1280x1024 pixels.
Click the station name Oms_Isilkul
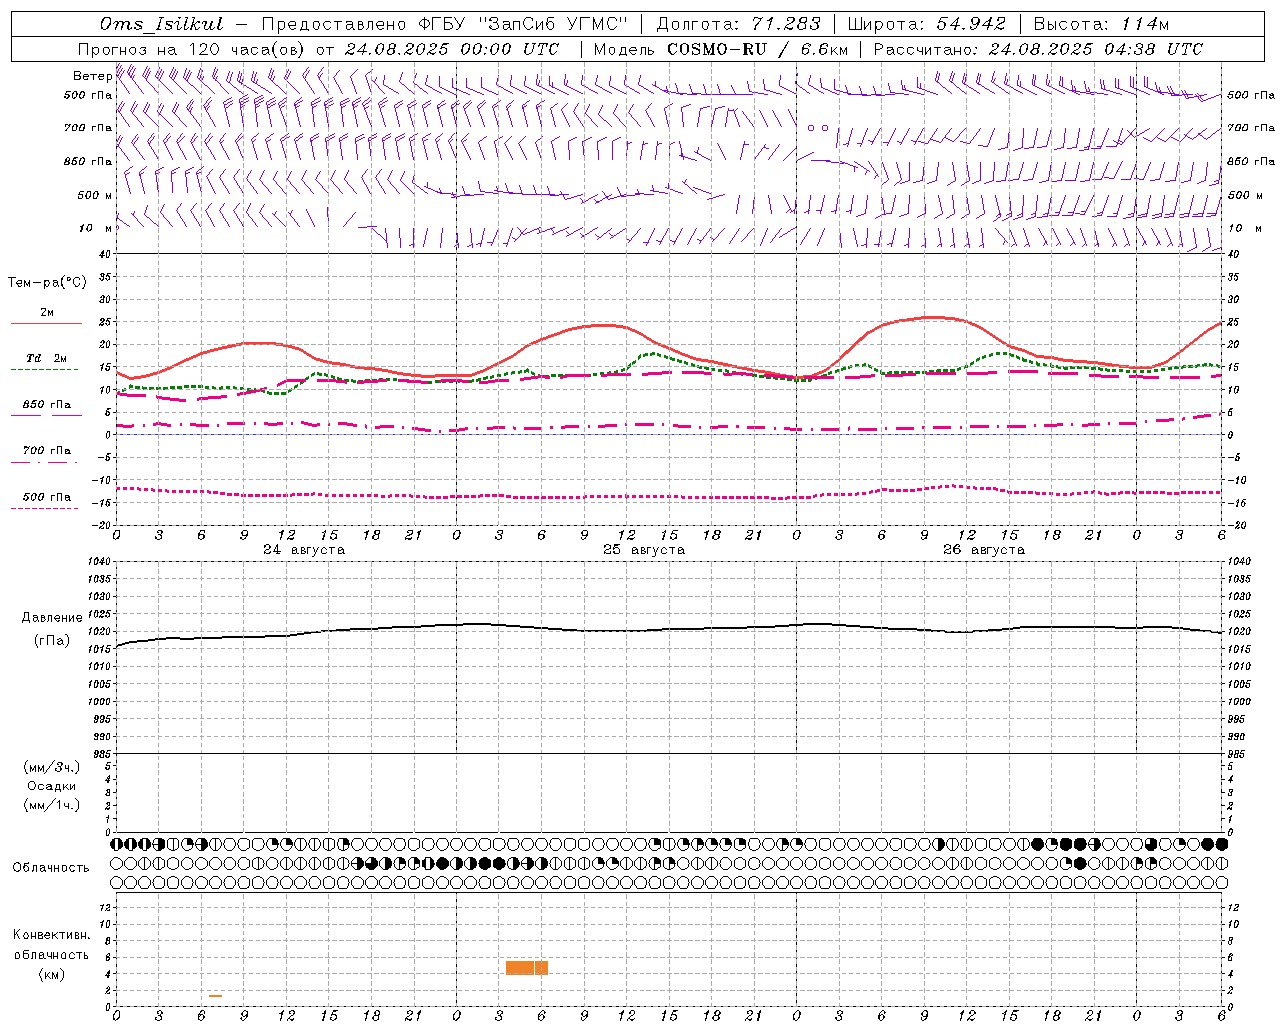pyautogui.click(x=161, y=24)
